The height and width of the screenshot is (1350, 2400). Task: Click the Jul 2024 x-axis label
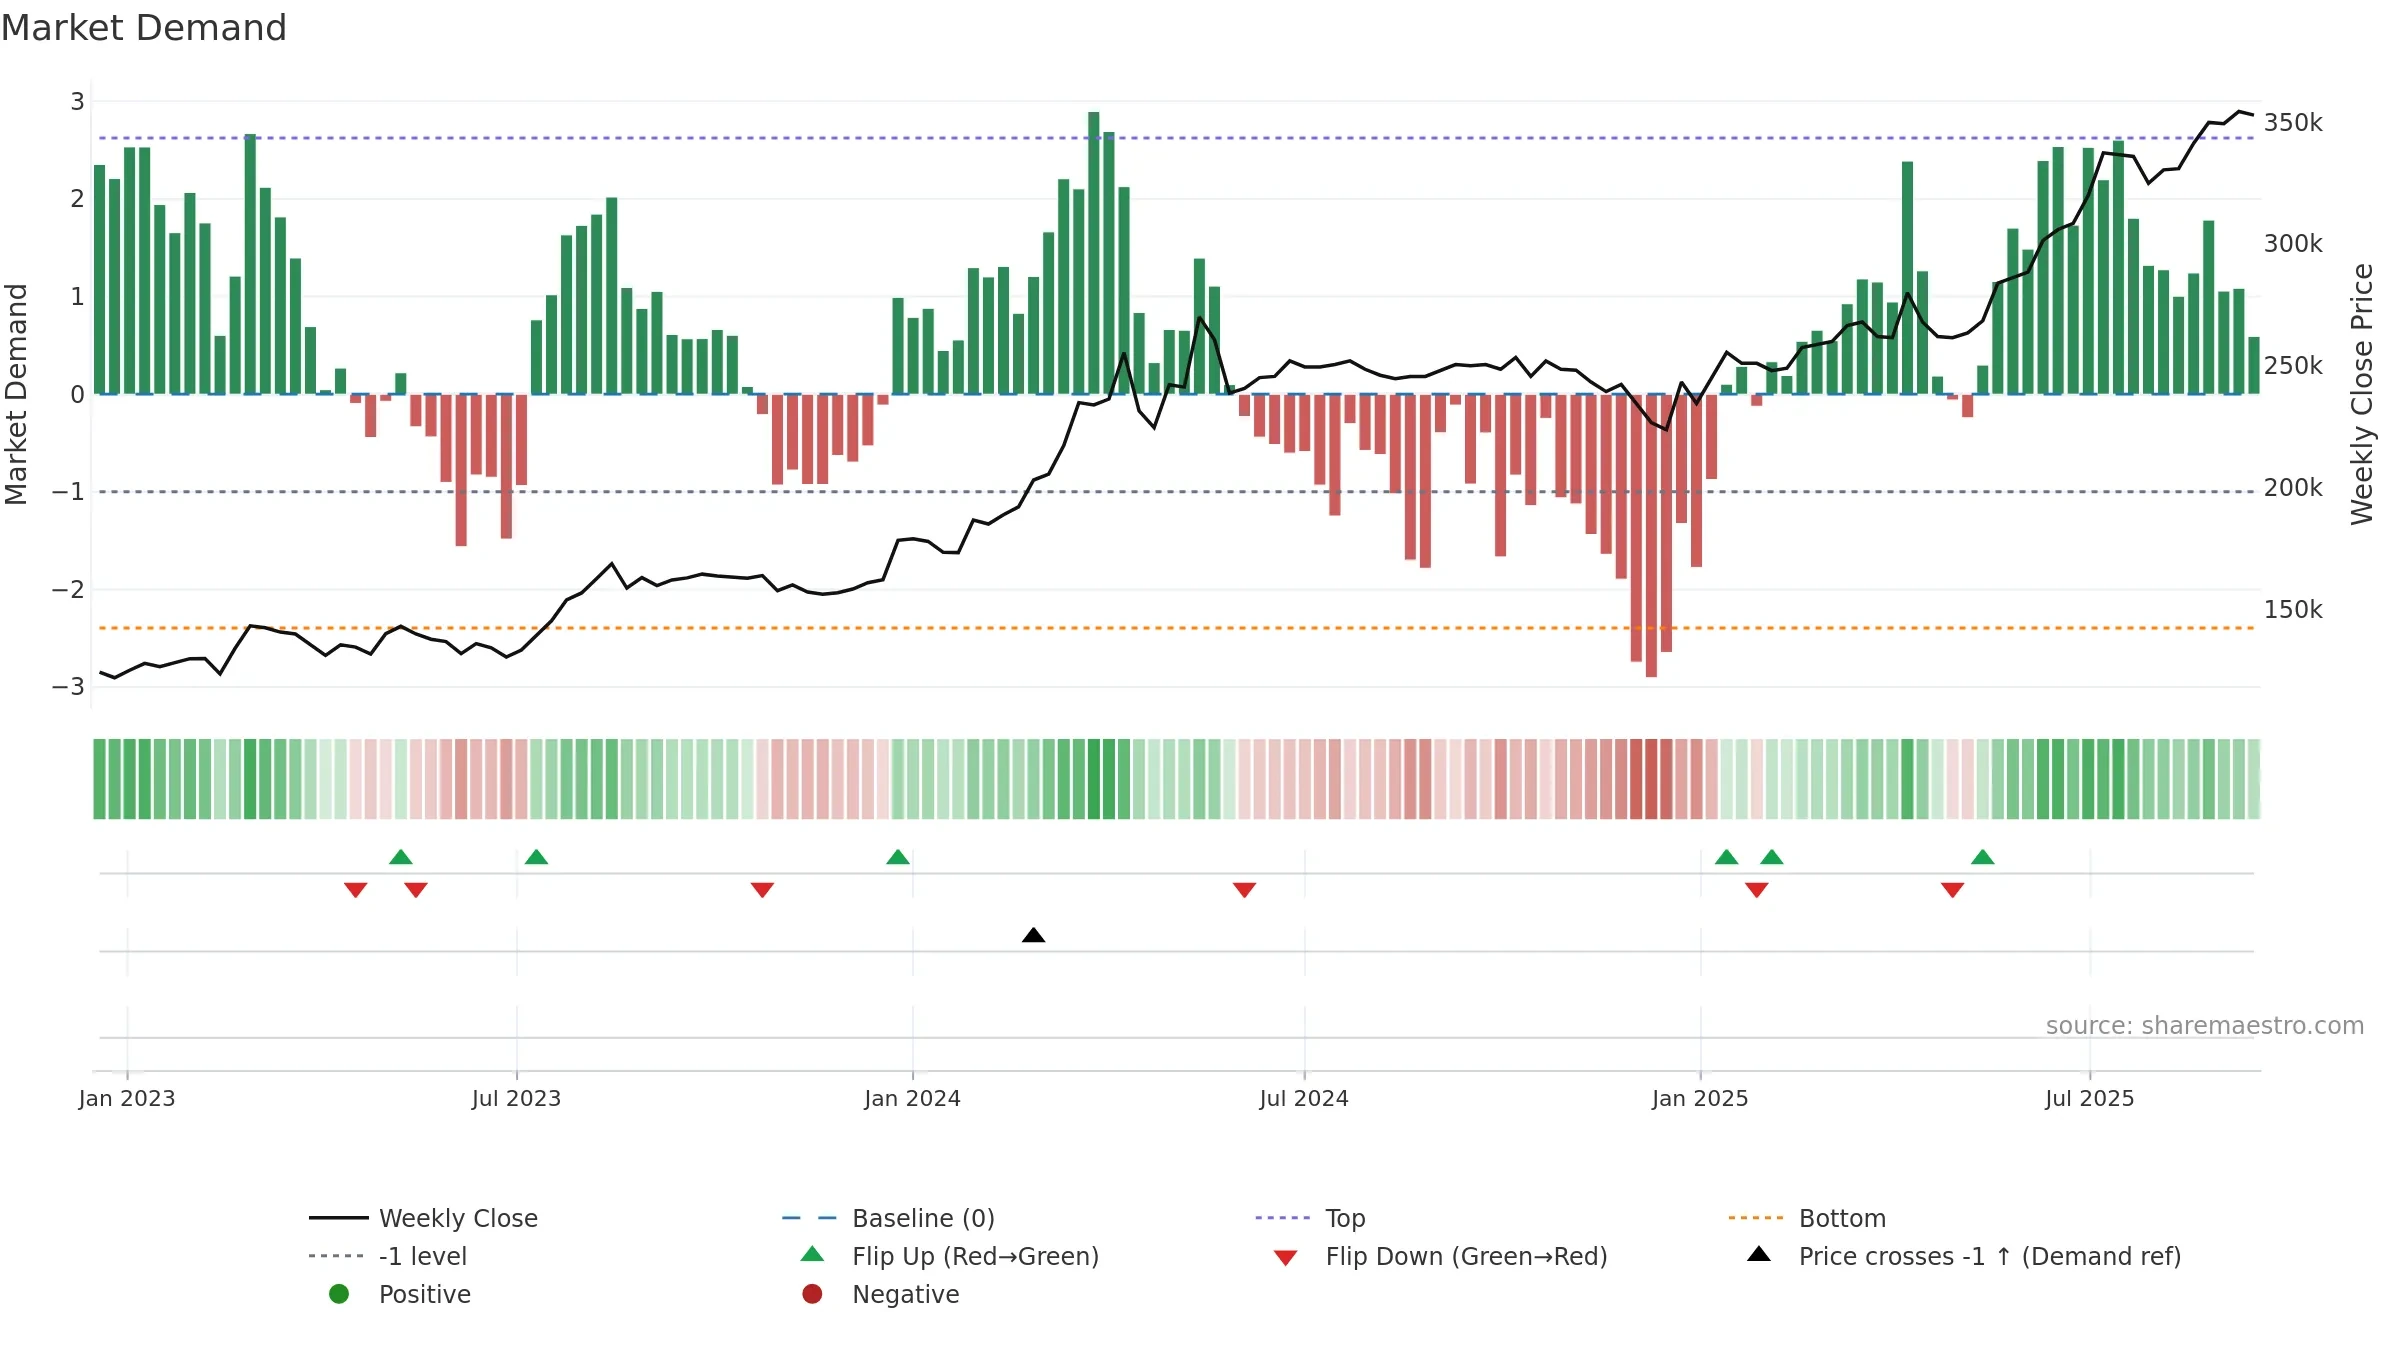[1304, 1098]
